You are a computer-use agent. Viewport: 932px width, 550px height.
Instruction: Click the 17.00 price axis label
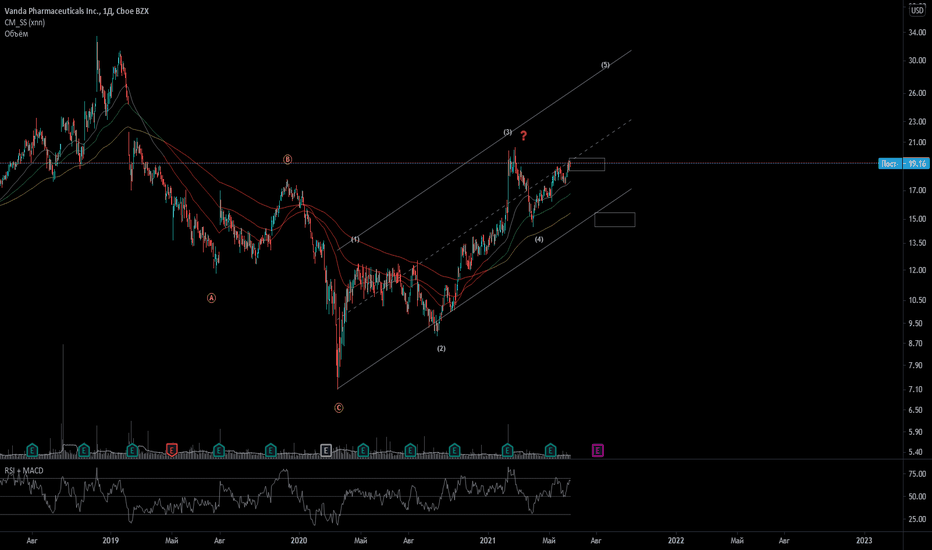coord(917,190)
